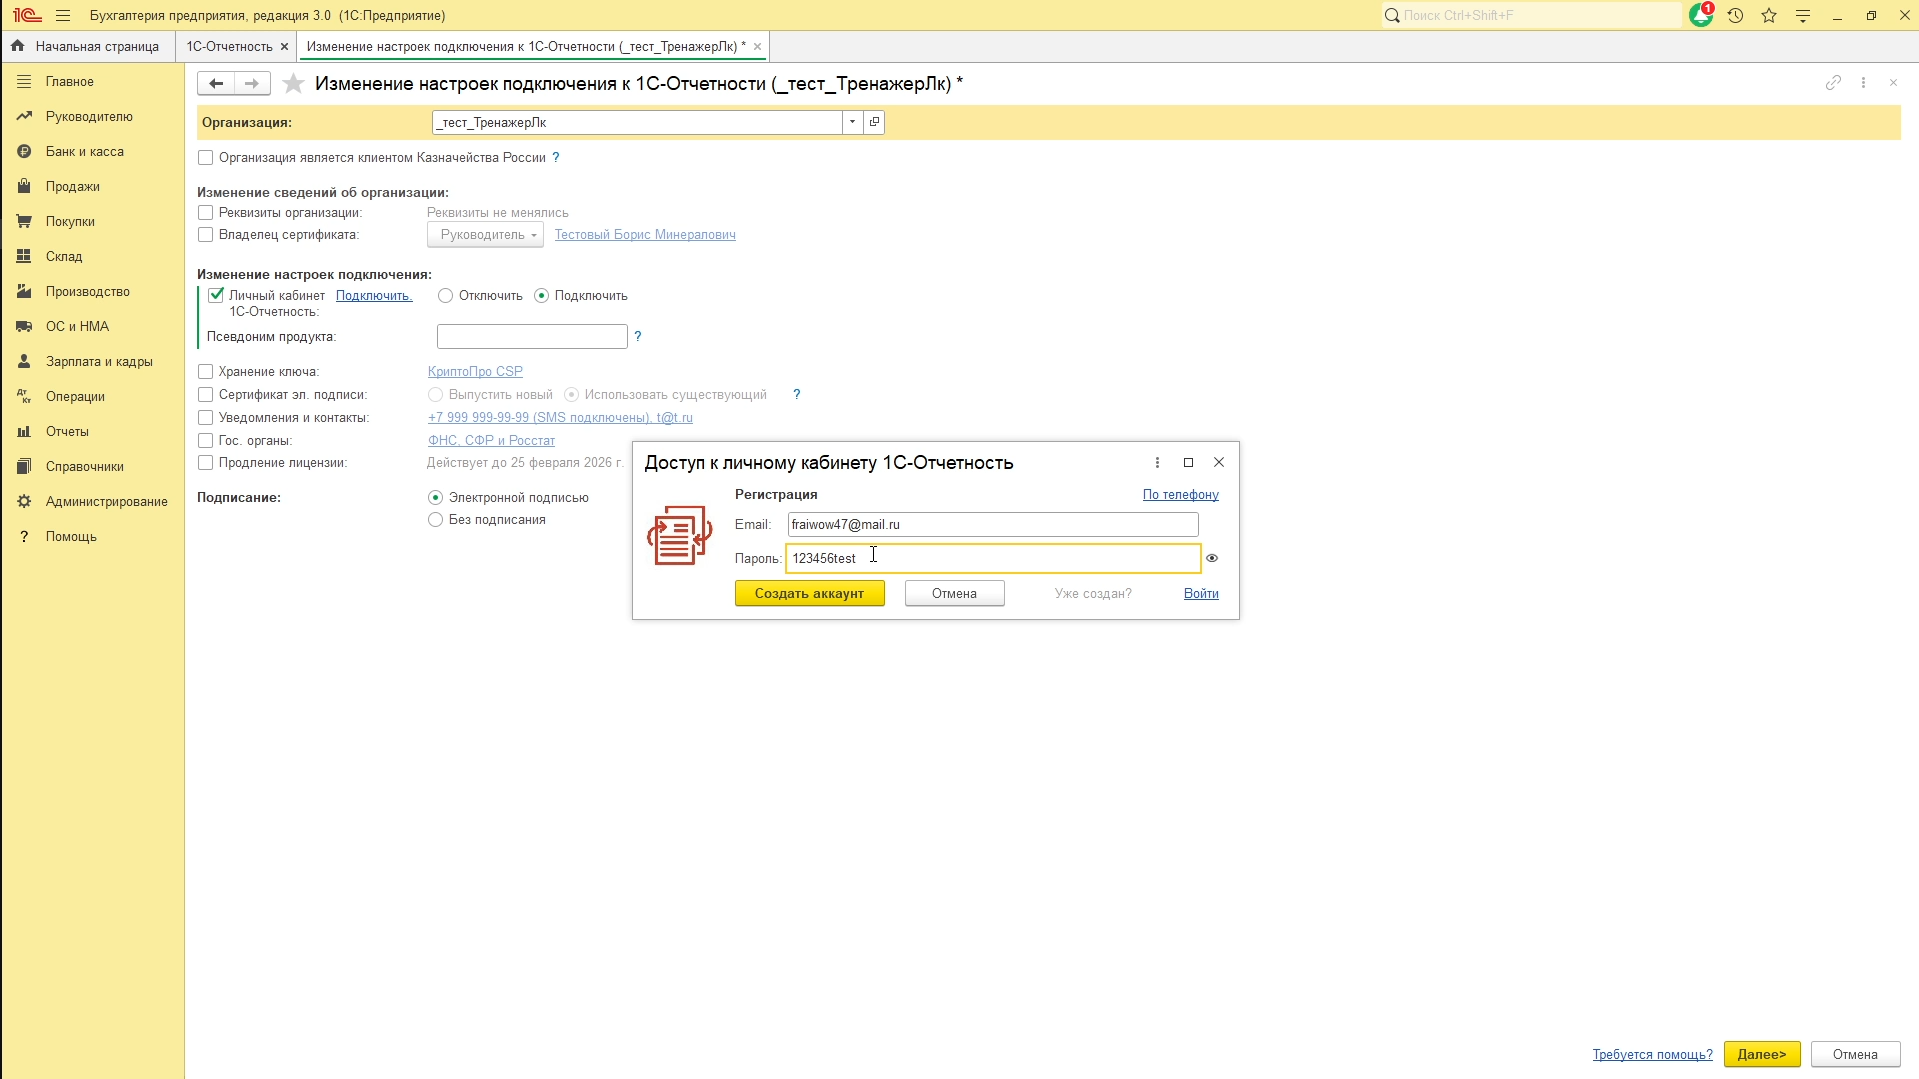Screen dimensions: 1919x1079
Task: Open Главное sidebar menu
Action: click(x=70, y=81)
